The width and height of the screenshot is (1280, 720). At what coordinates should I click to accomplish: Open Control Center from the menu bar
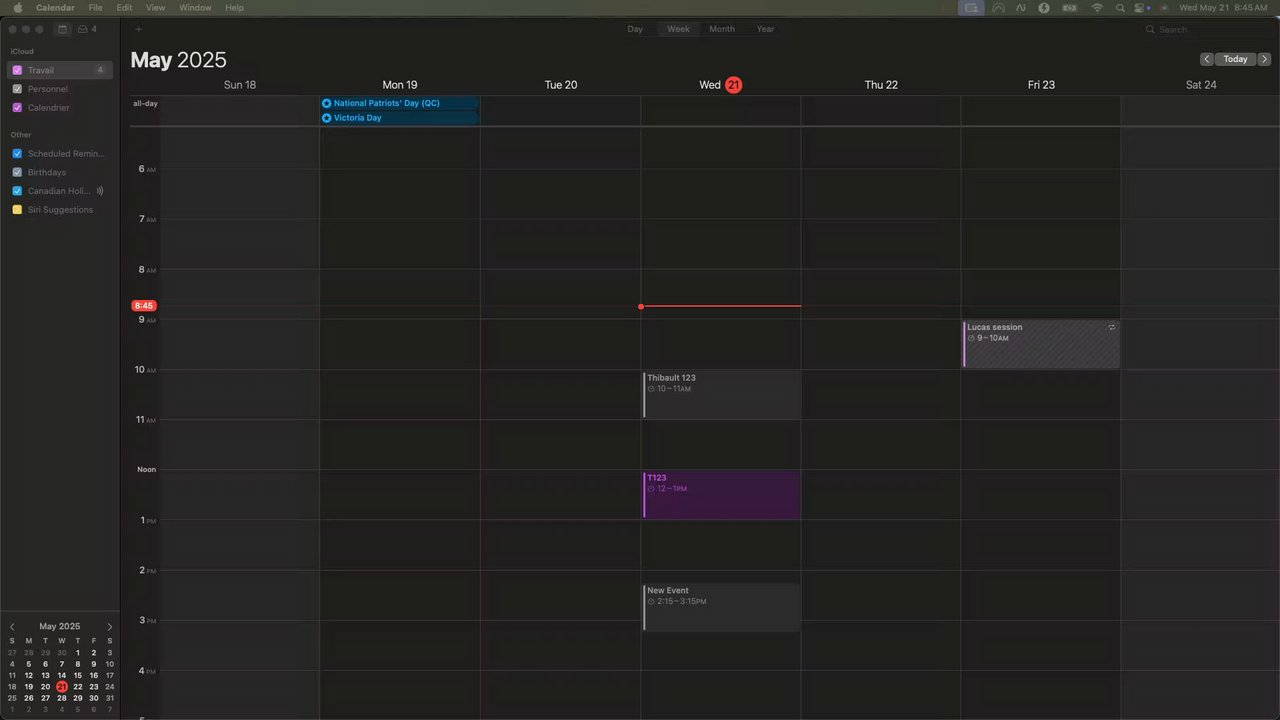click(x=1141, y=7)
